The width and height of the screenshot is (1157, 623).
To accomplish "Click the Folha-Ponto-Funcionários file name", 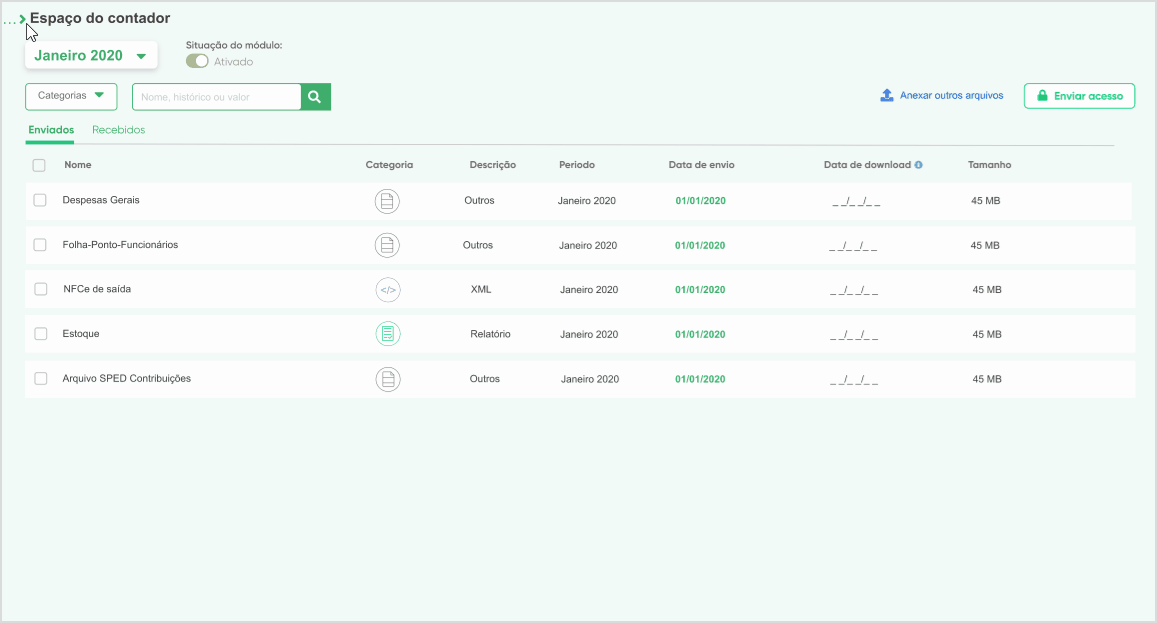I will click(120, 244).
